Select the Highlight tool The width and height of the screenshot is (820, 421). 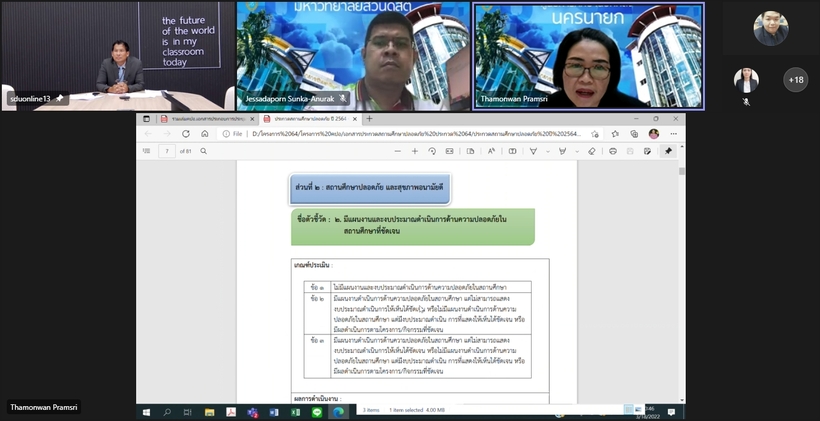[563, 151]
